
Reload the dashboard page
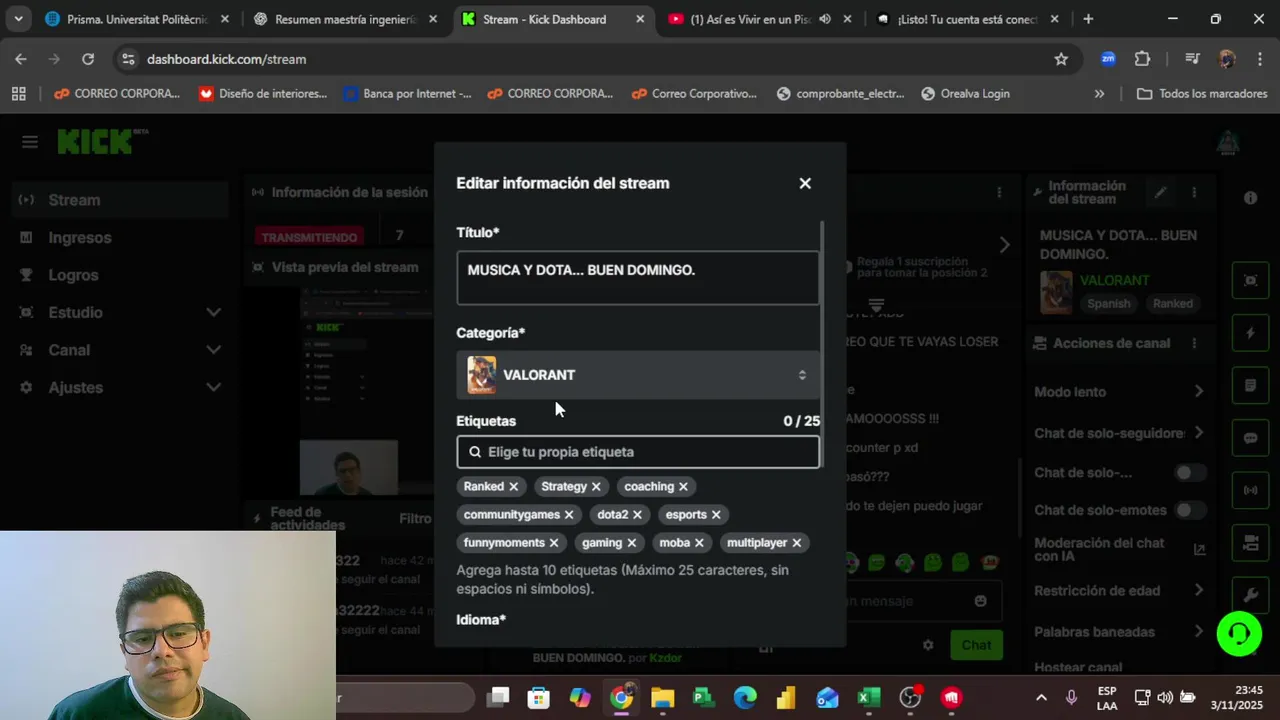pyautogui.click(x=88, y=59)
